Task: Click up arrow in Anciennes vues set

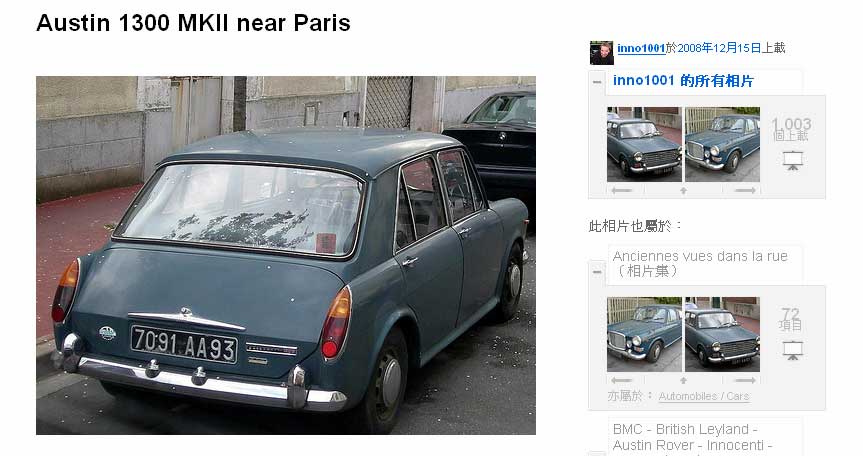Action: point(683,380)
